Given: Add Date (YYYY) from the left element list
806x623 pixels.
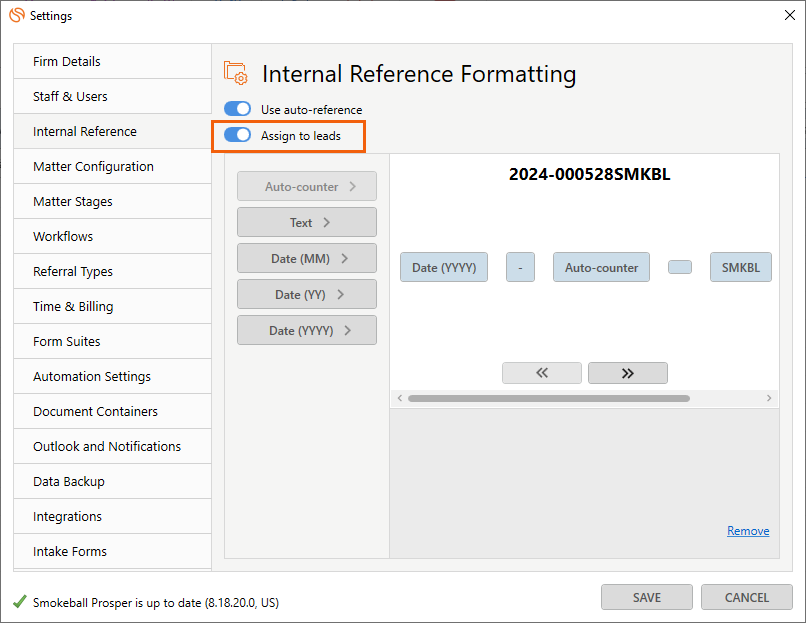Looking at the screenshot, I should (307, 330).
